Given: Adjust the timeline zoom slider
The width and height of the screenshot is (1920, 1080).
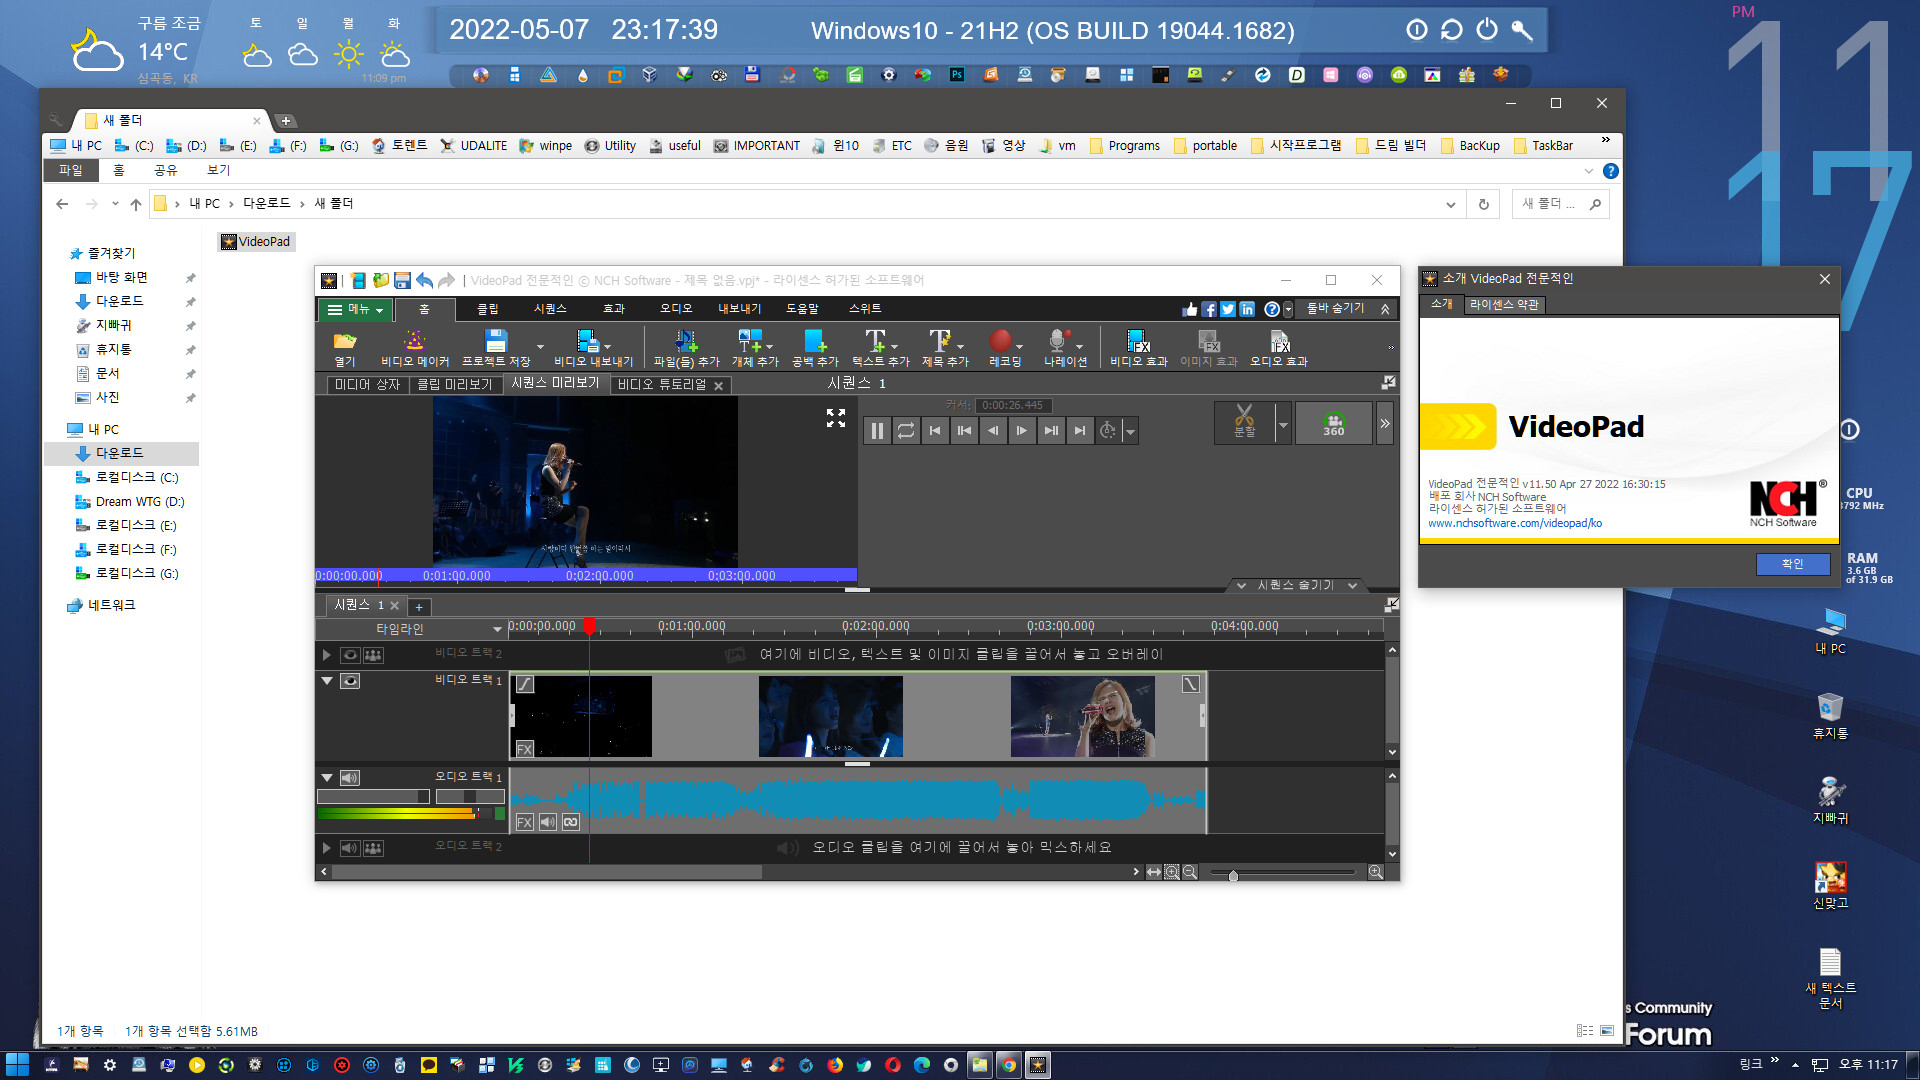Looking at the screenshot, I should (1233, 875).
